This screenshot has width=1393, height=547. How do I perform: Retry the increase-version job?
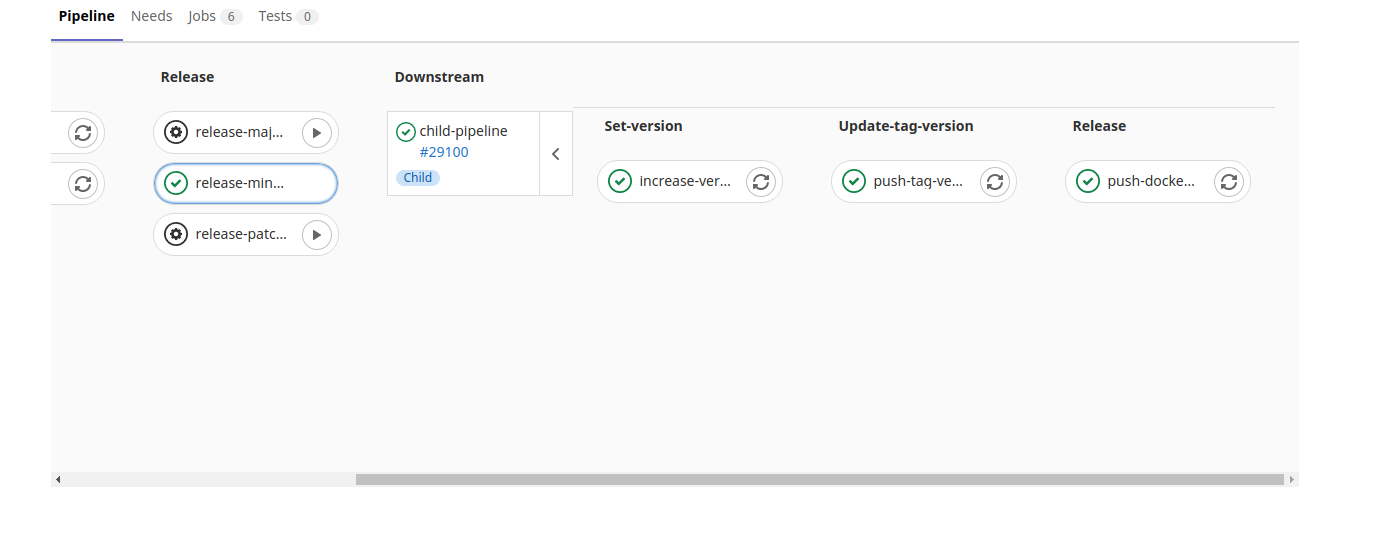(x=761, y=181)
